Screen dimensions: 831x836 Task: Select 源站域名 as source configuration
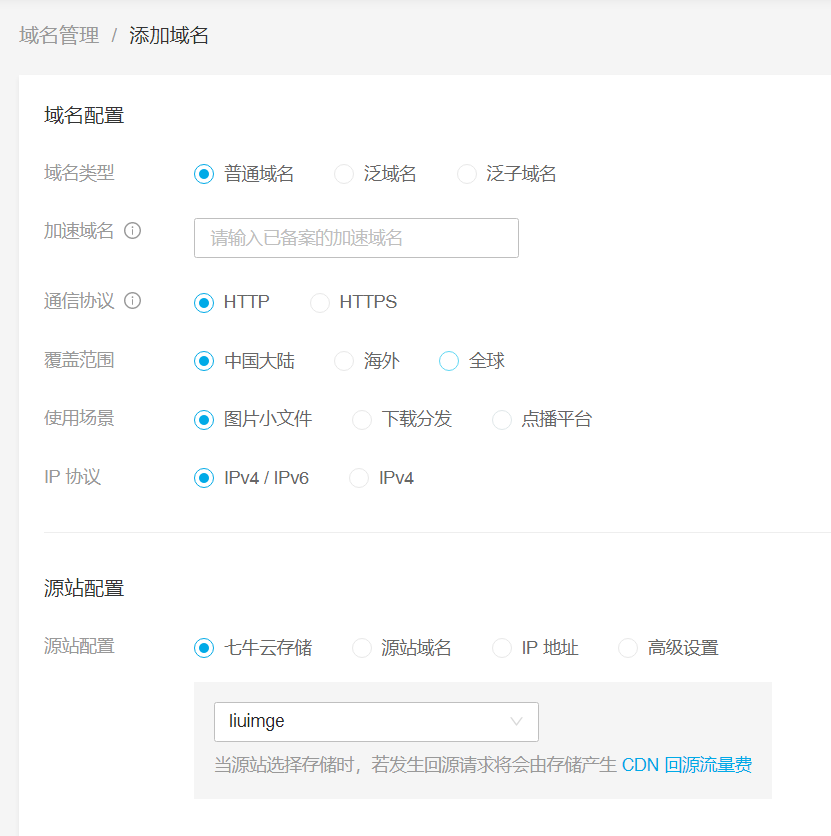coord(361,647)
